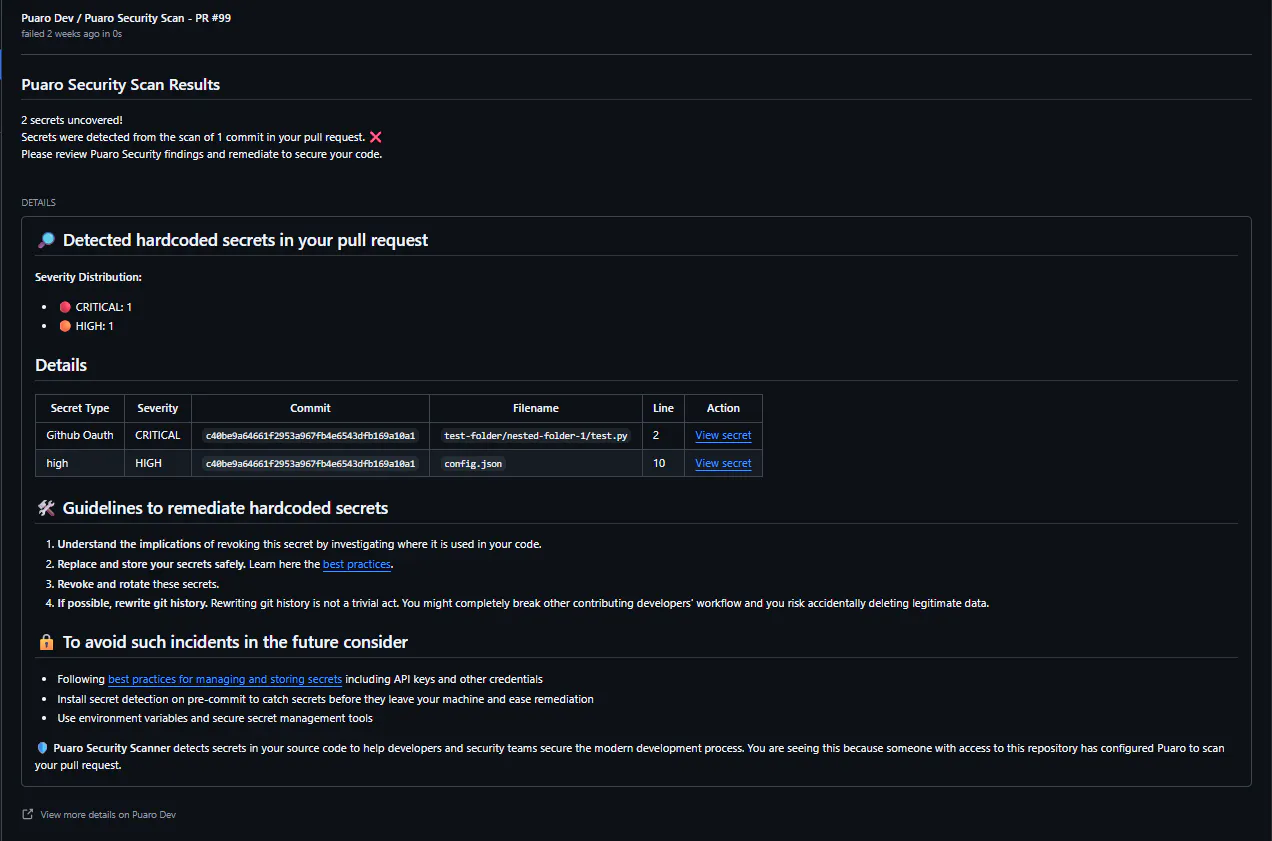
Task: Click commit hash in the Github Oauth row
Action: (310, 436)
